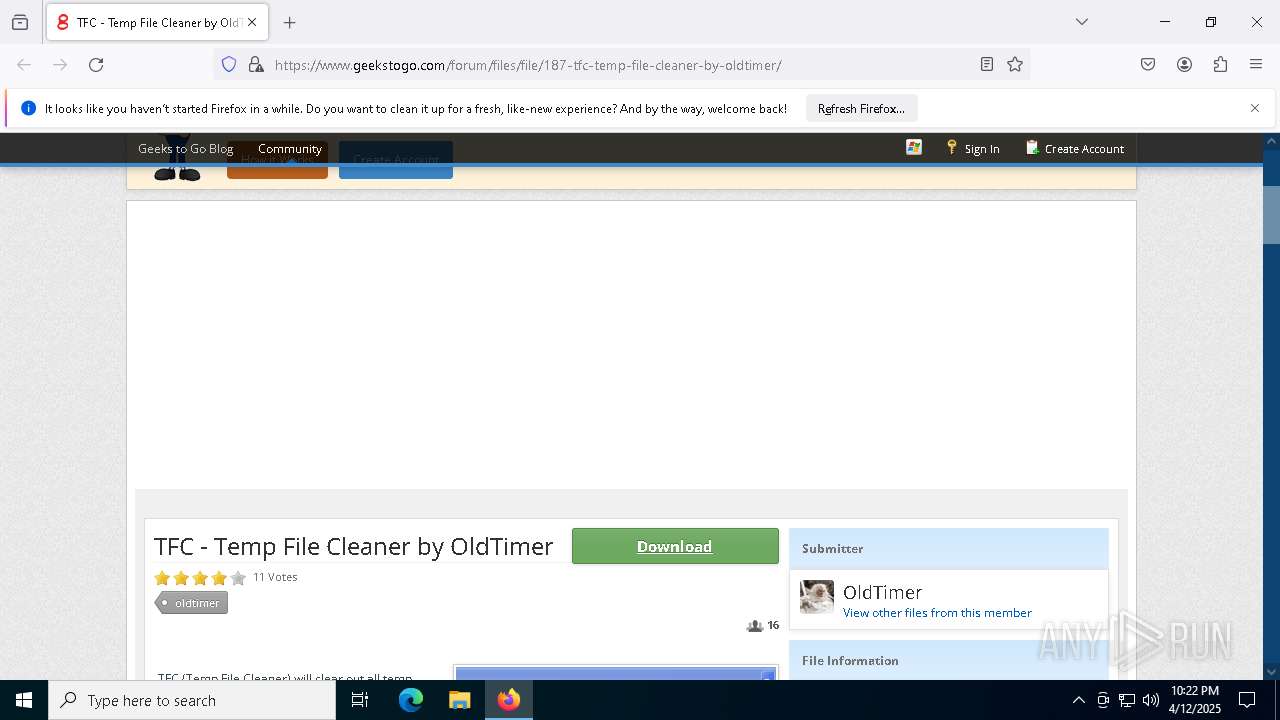Close the TFC Temp File Cleaner tab
The image size is (1280, 720).
pyautogui.click(x=252, y=22)
